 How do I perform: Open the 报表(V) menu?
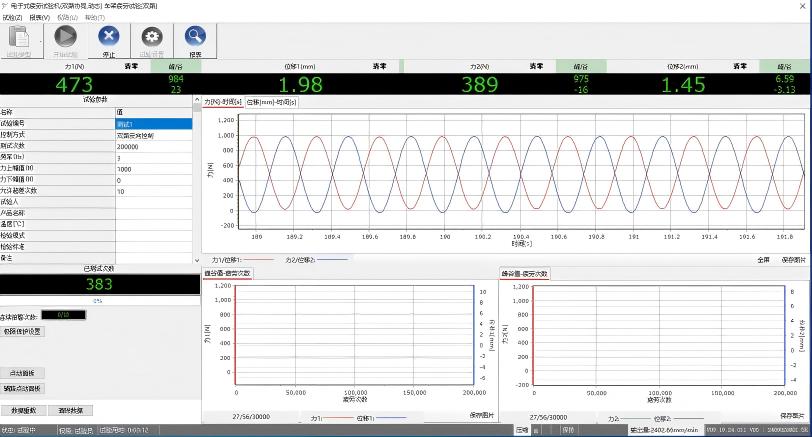(x=40, y=17)
